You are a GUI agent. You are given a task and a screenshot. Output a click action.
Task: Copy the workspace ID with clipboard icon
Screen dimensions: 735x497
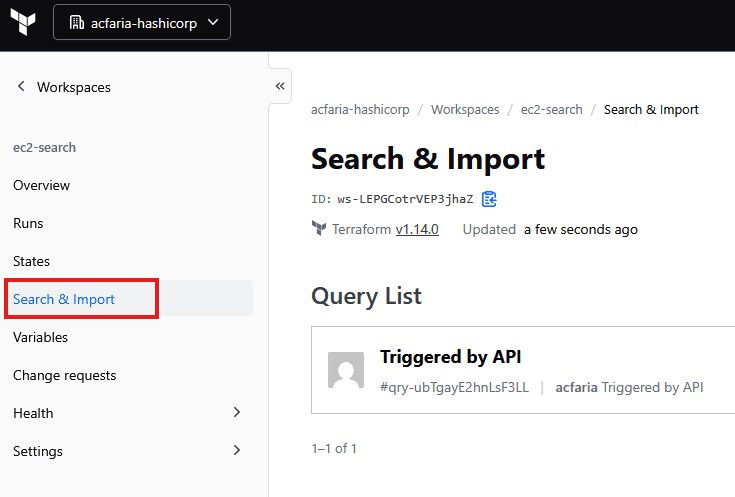(489, 199)
